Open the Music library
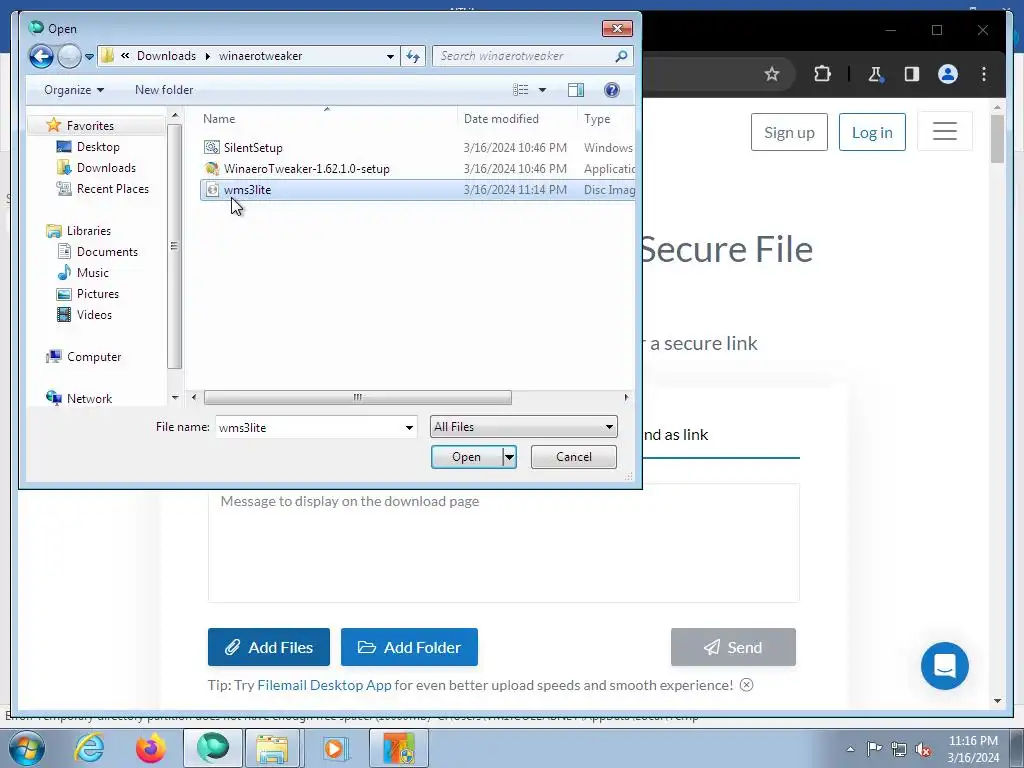The width and height of the screenshot is (1024, 768). click(92, 272)
